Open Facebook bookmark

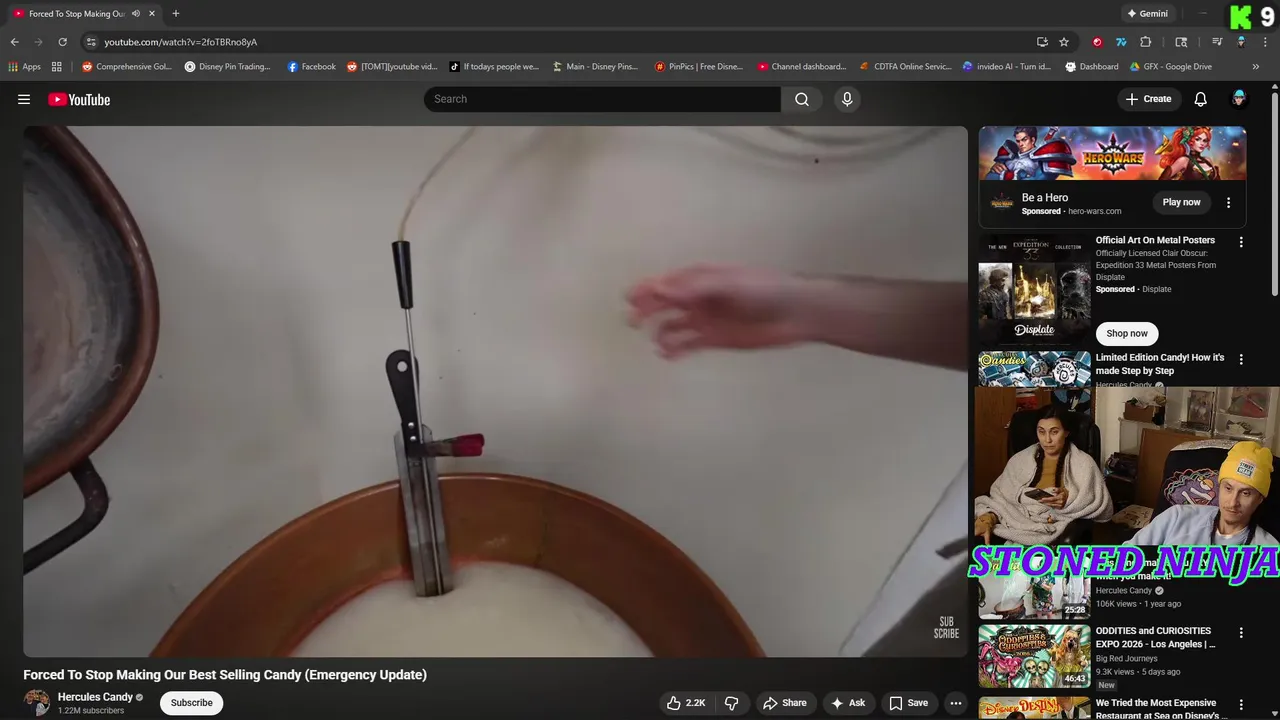point(311,67)
